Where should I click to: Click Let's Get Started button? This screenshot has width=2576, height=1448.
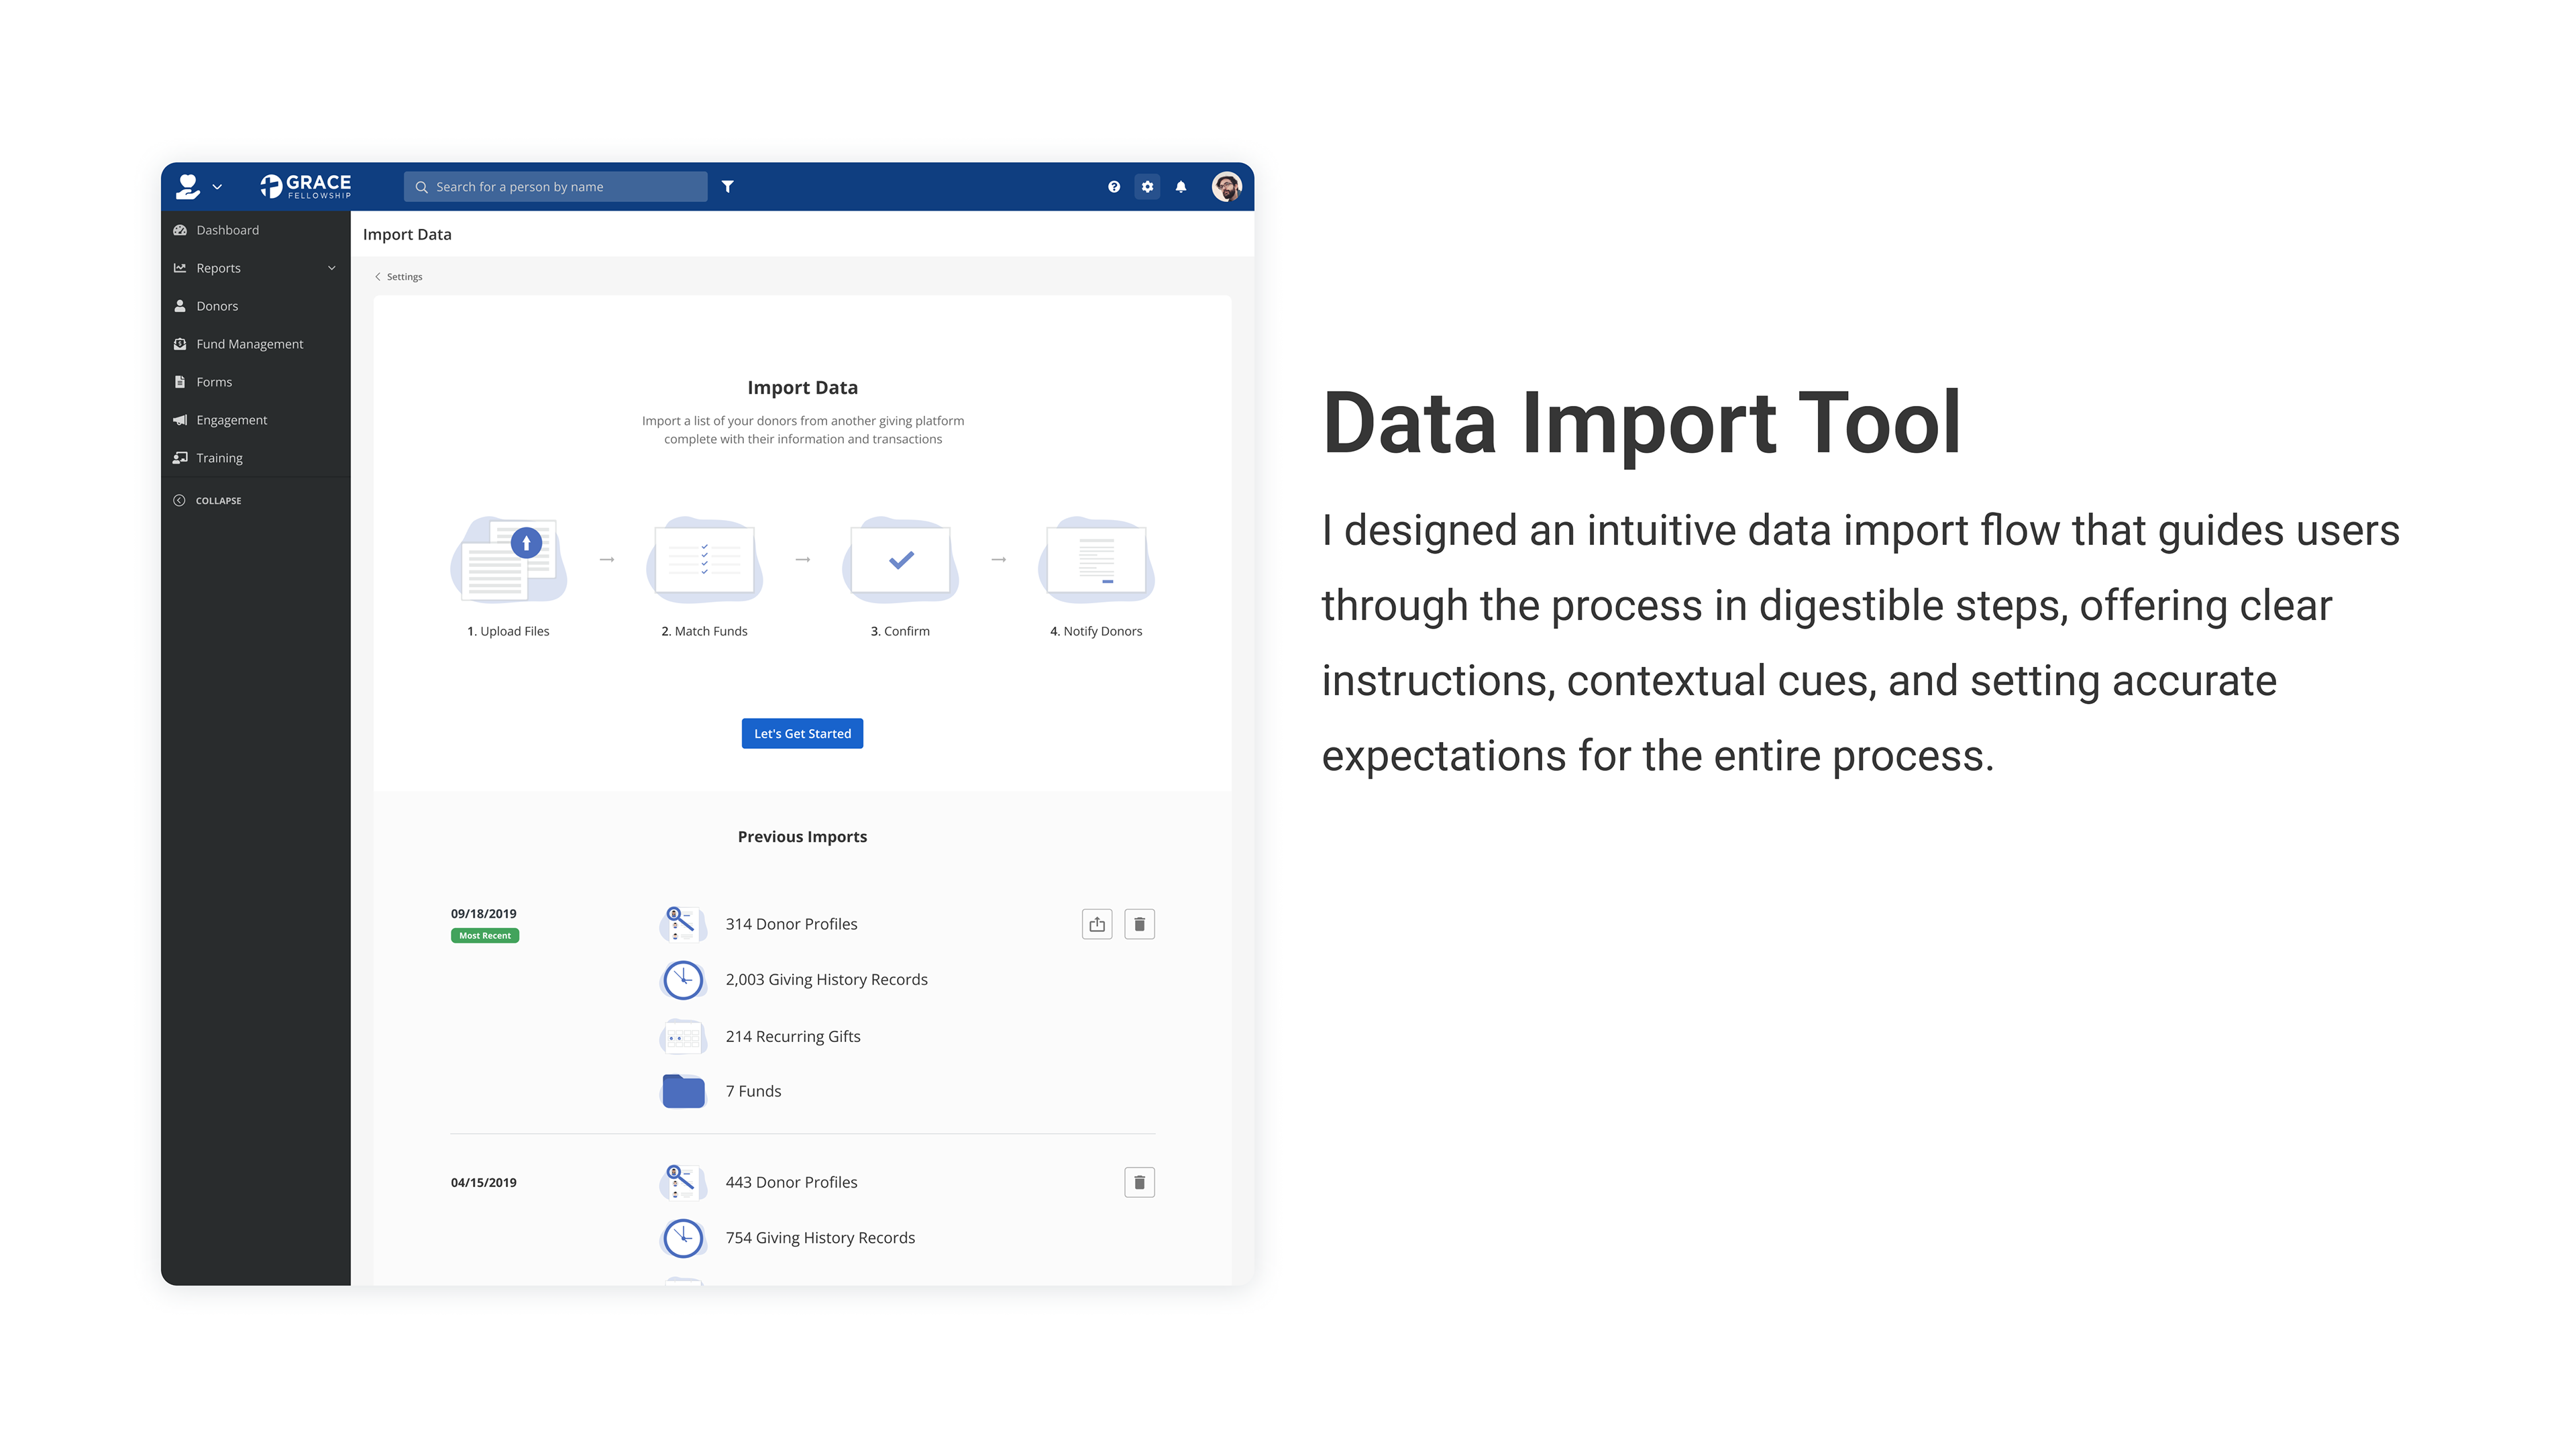click(802, 733)
